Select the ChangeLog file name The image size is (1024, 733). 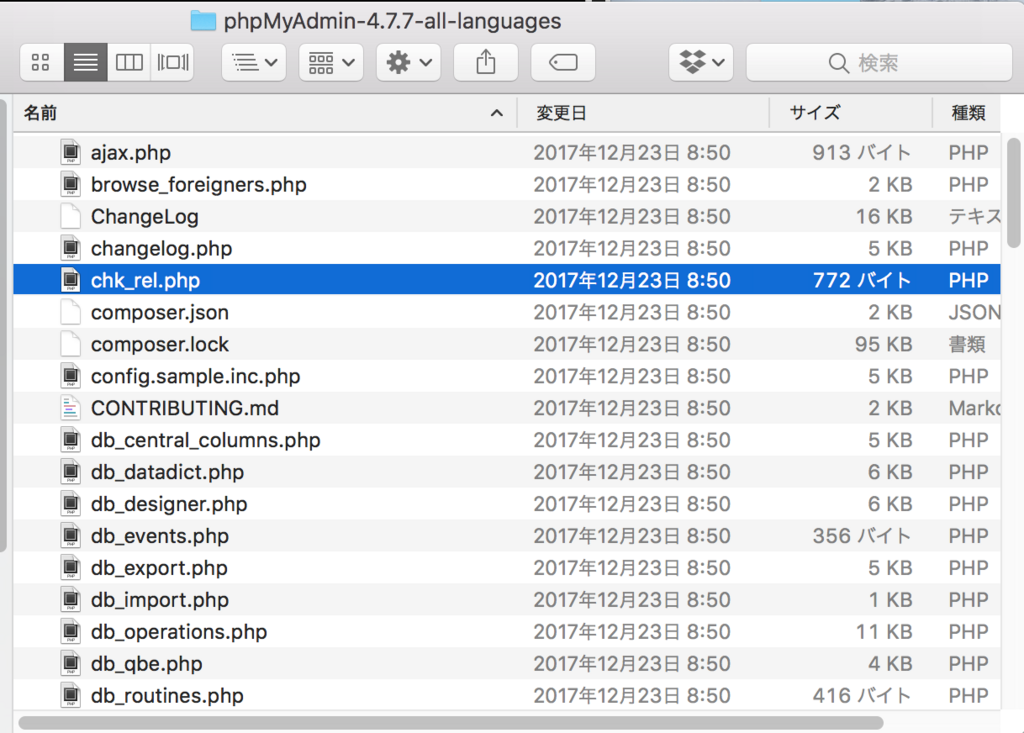144,217
